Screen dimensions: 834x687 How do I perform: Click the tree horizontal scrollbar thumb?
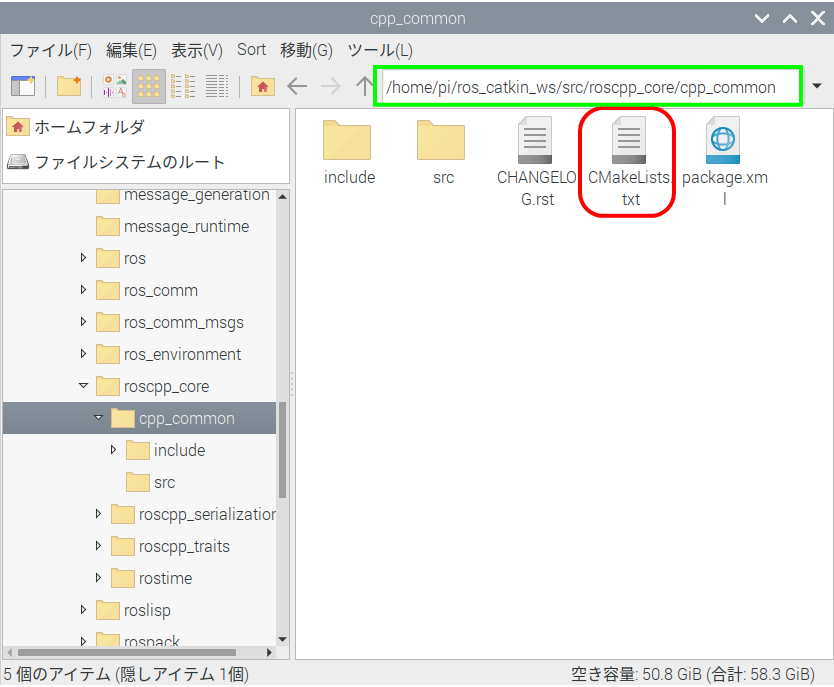coord(127,652)
